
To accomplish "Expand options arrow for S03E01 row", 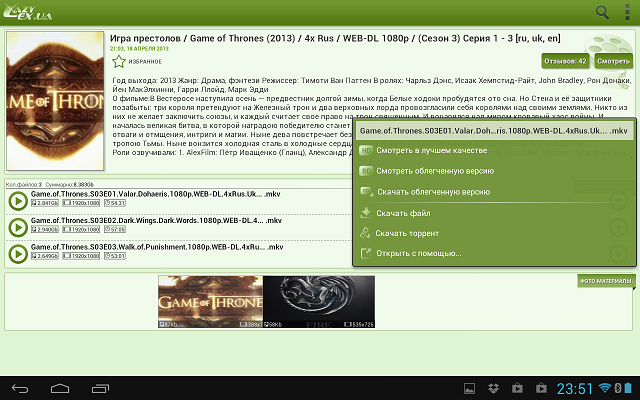I will coord(618,201).
